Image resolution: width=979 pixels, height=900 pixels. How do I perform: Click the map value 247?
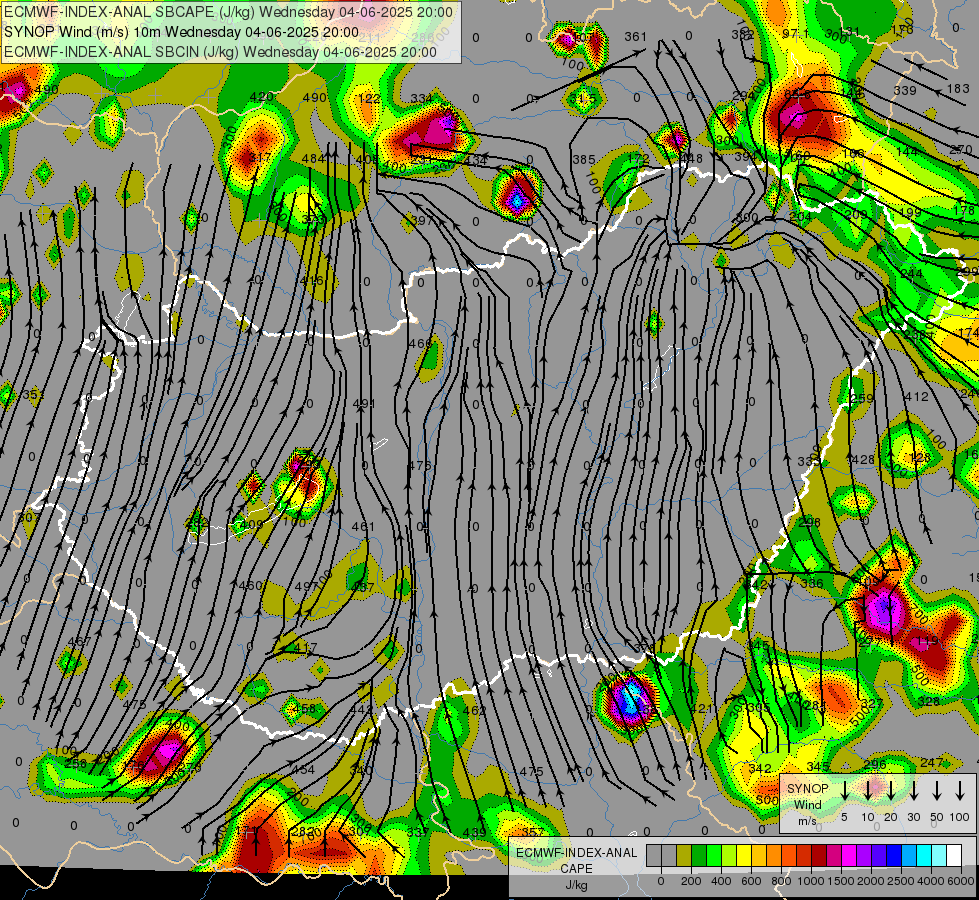932,763
